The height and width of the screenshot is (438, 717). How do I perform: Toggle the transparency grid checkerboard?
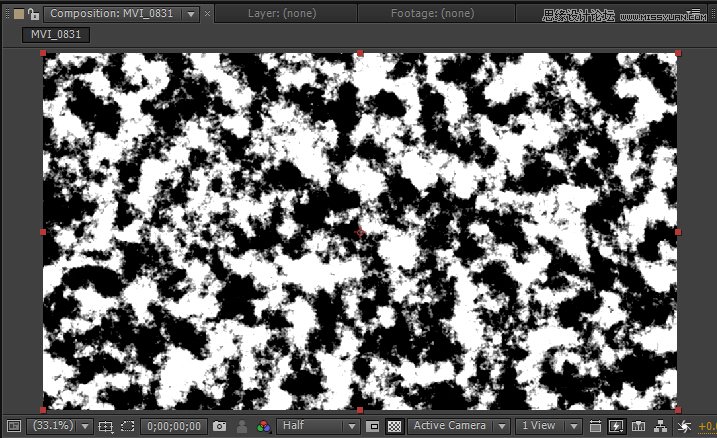click(394, 426)
